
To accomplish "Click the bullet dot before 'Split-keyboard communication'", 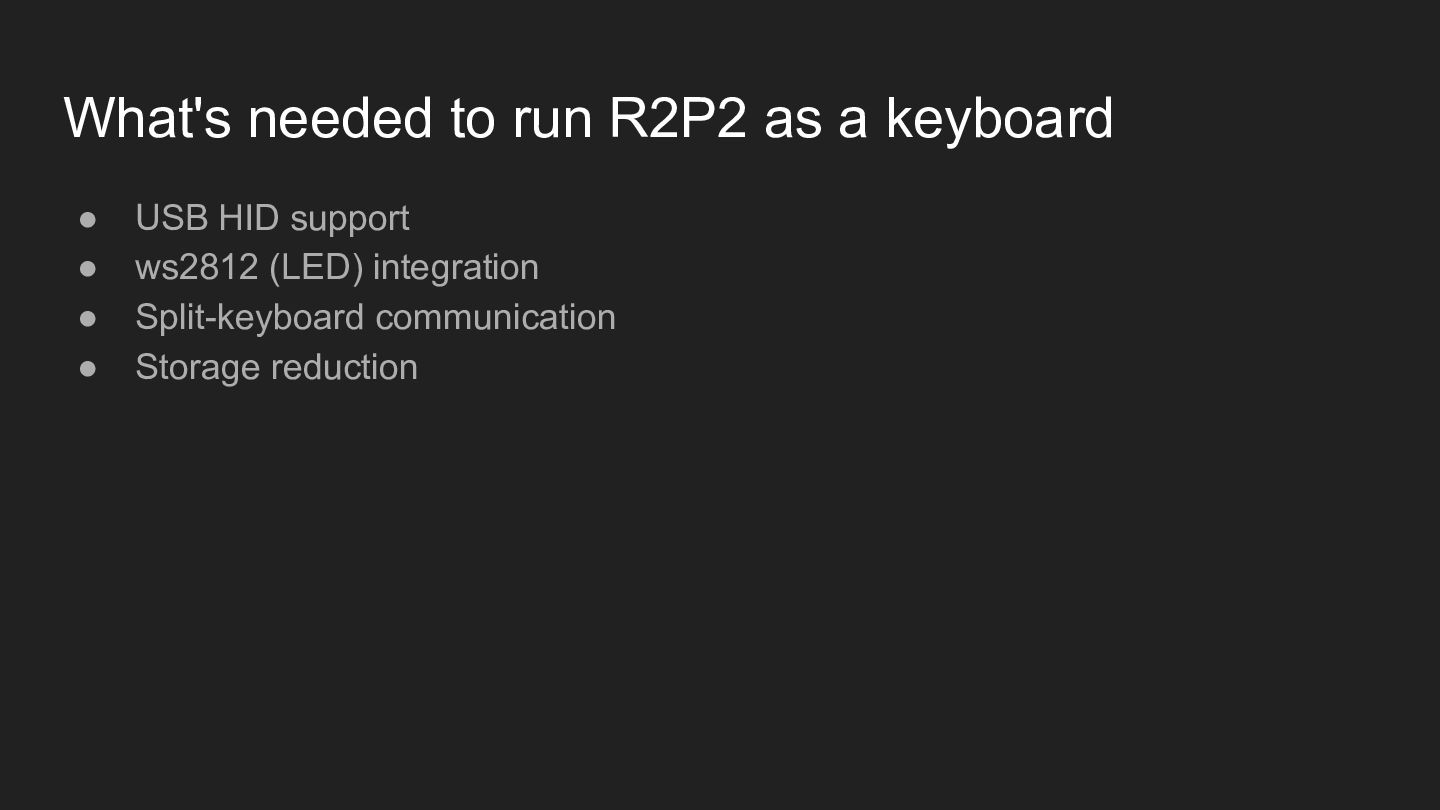I will (88, 318).
